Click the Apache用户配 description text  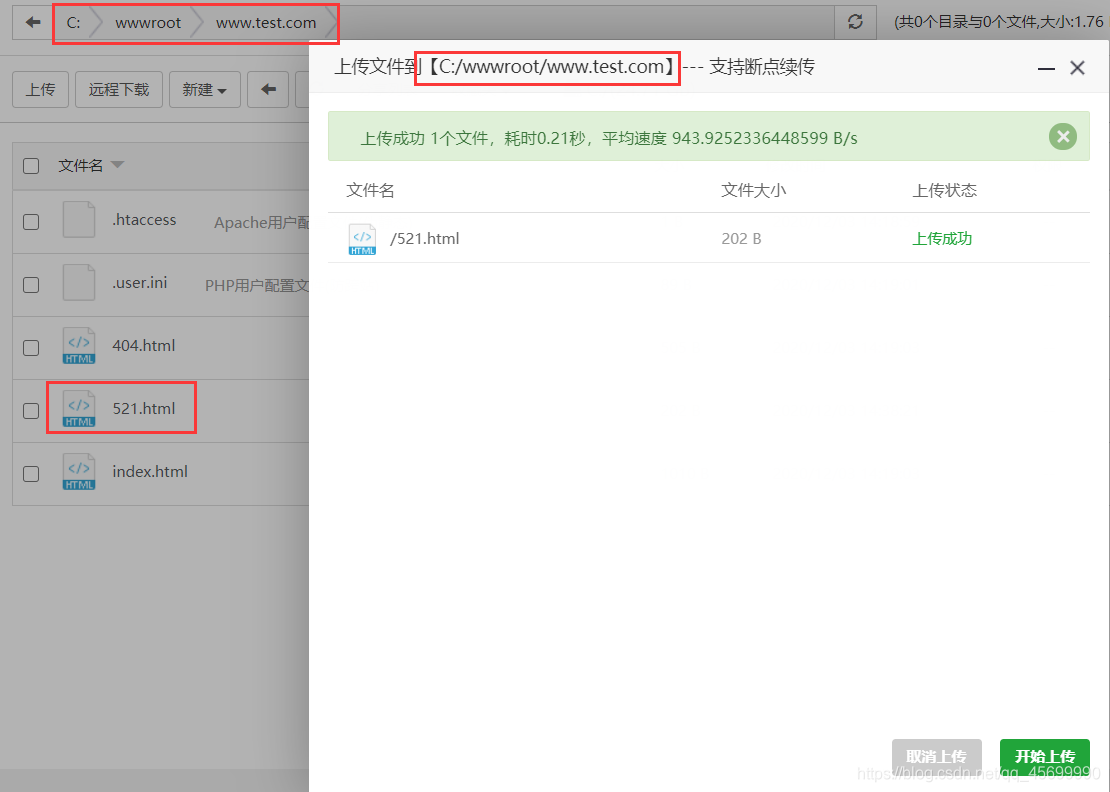261,223
